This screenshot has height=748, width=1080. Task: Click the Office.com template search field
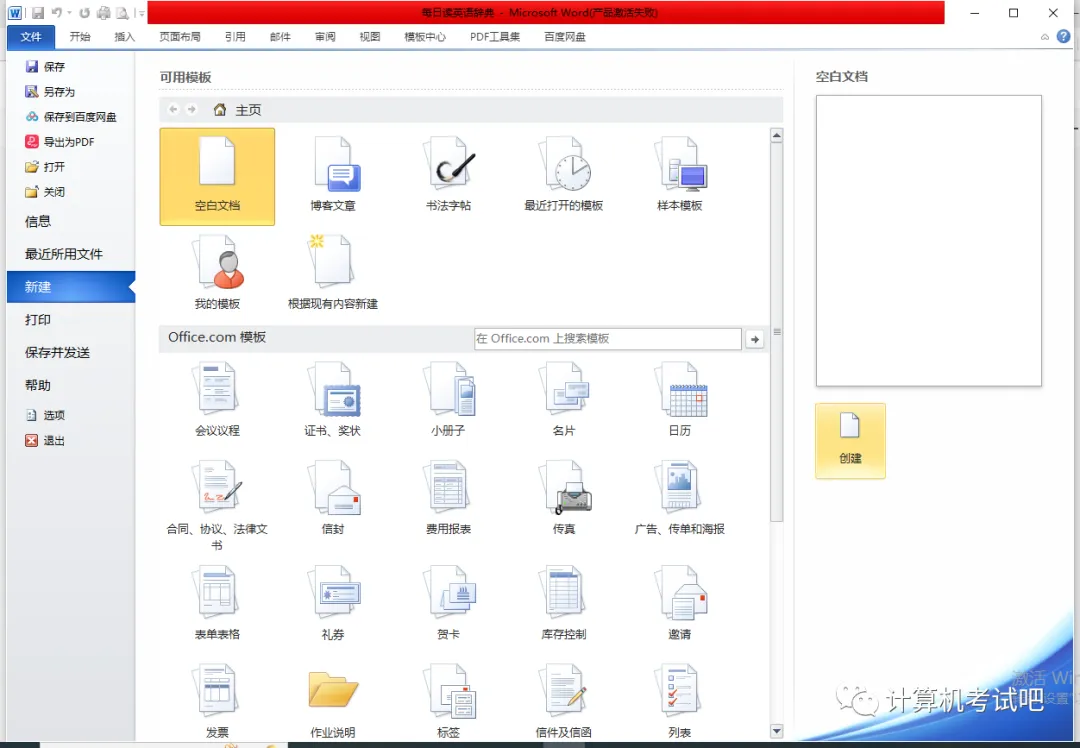tap(608, 339)
